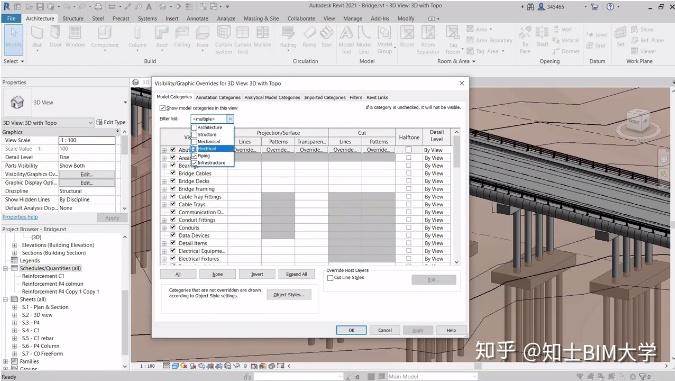
Task: Uncheck Infrastructure in filter list
Action: pyautogui.click(x=194, y=163)
